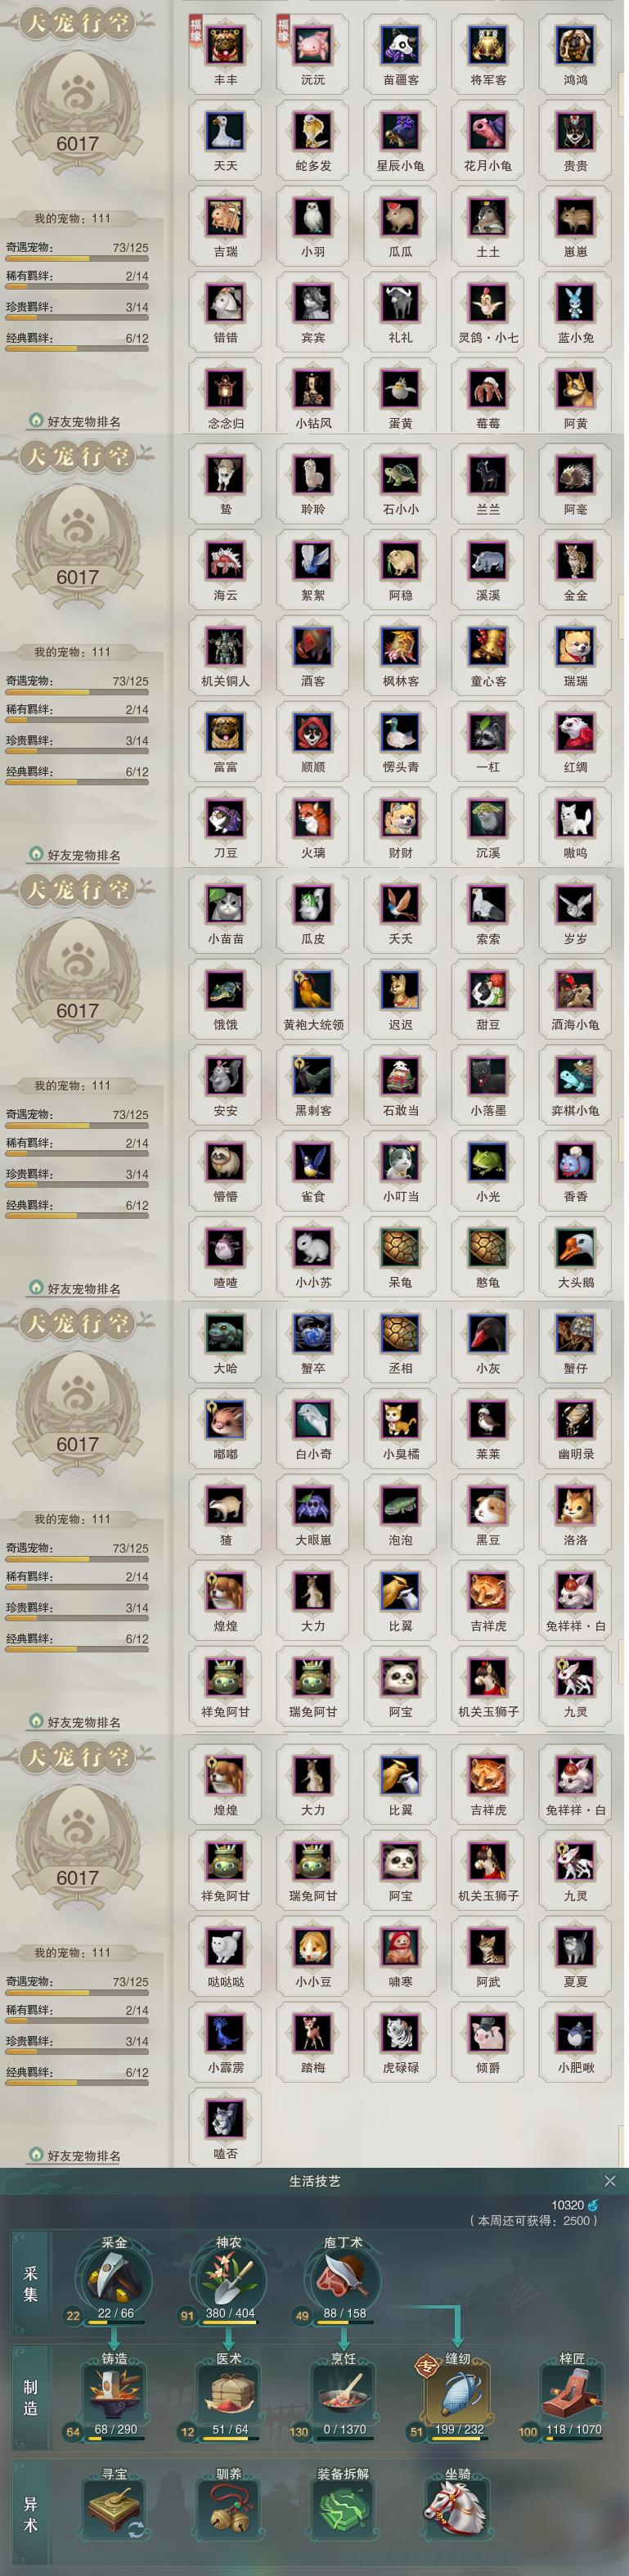Click the 坐骑 mount horse icon
Image resolution: width=629 pixels, height=2576 pixels.
click(x=457, y=2509)
